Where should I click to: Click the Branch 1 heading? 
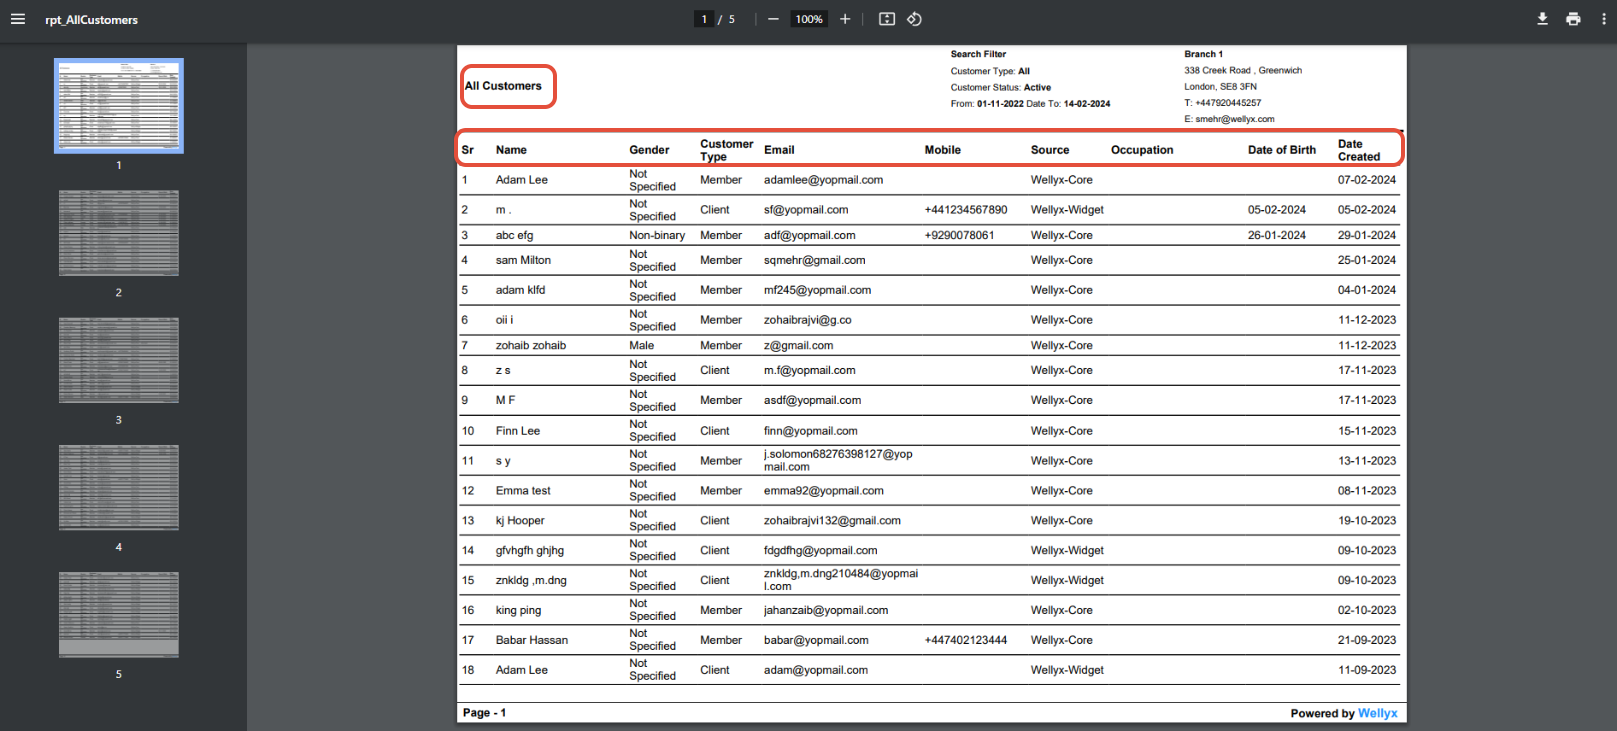point(1204,54)
